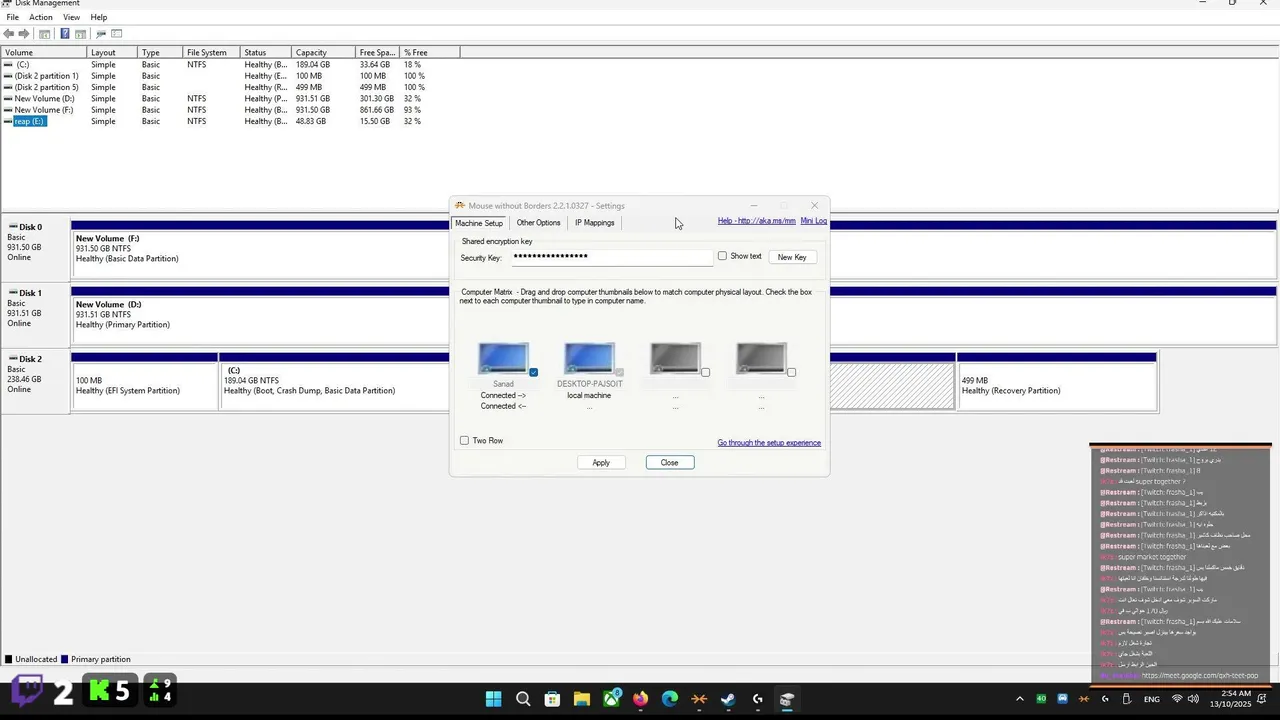The height and width of the screenshot is (720, 1280).
Task: Check the box beside third empty computer
Action: tap(705, 372)
